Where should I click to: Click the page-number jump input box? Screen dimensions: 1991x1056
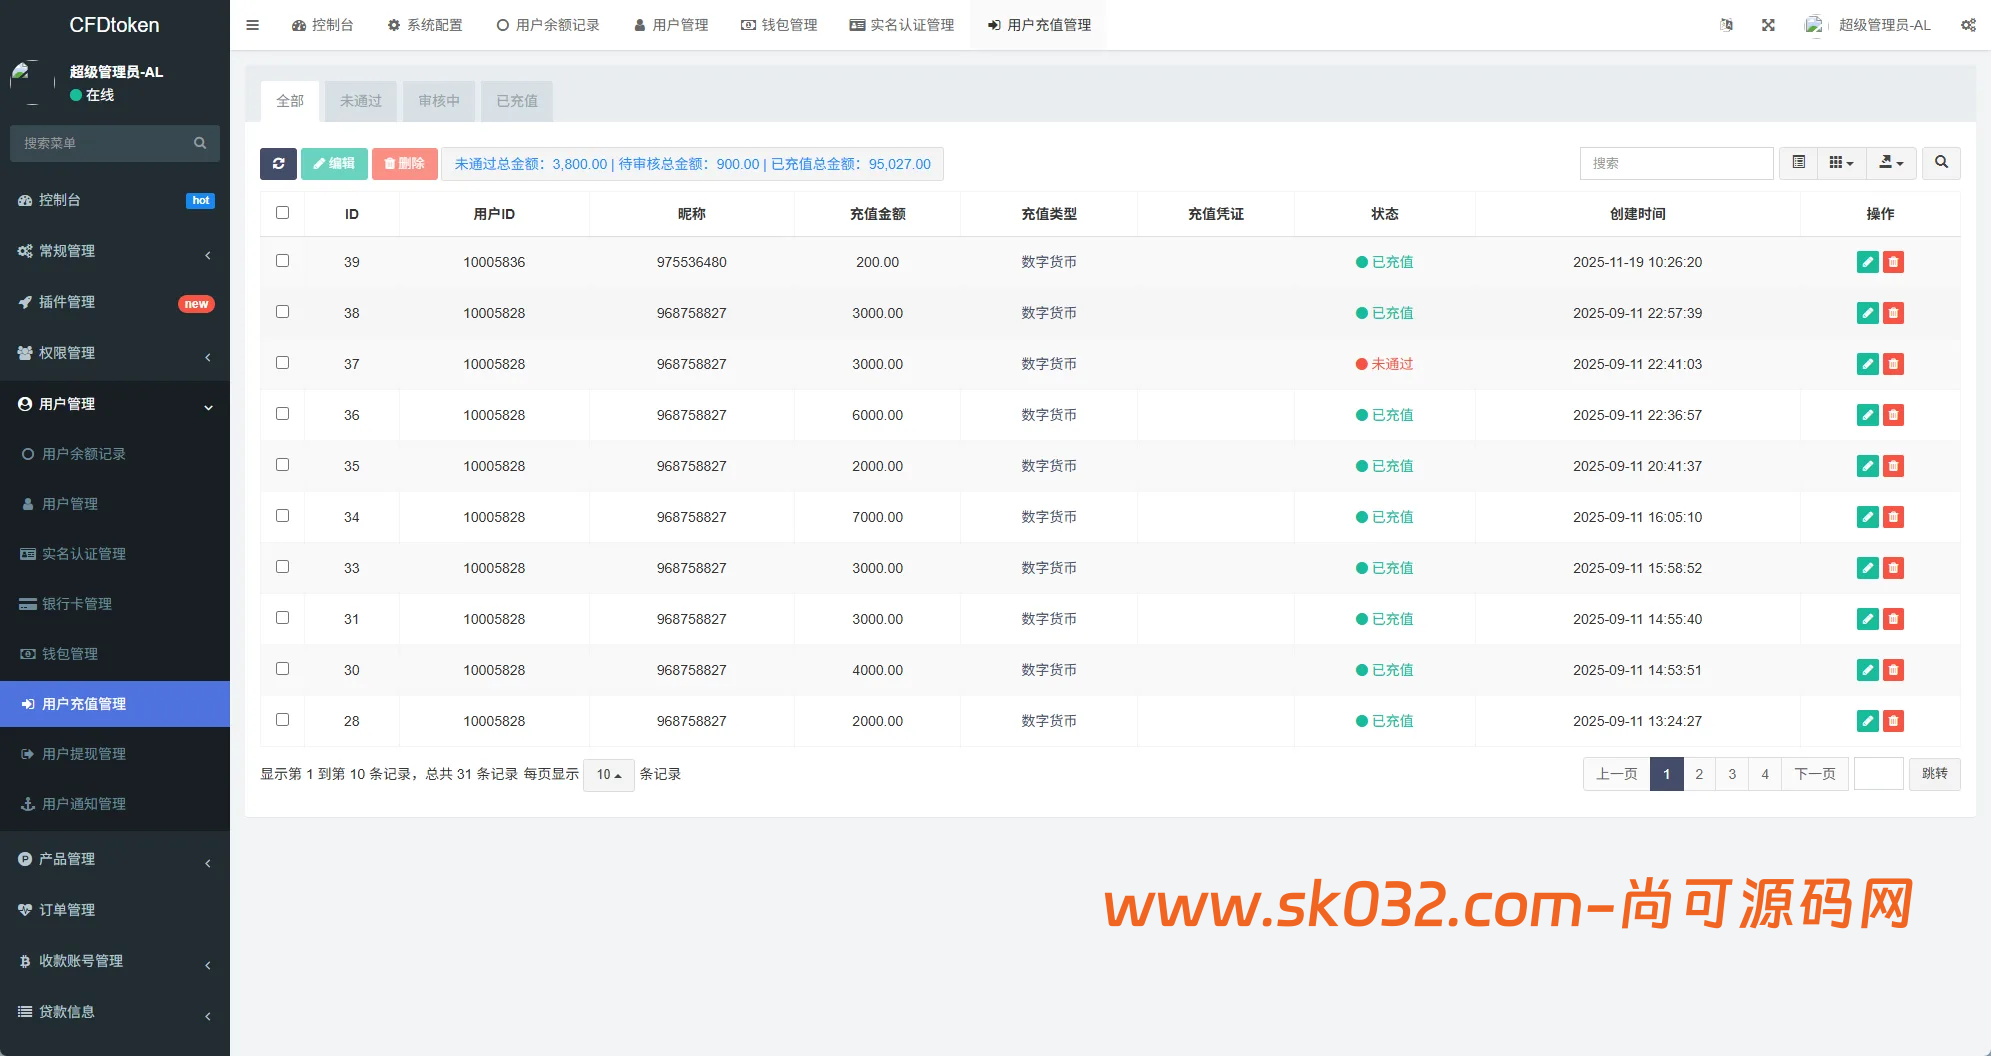click(x=1878, y=774)
